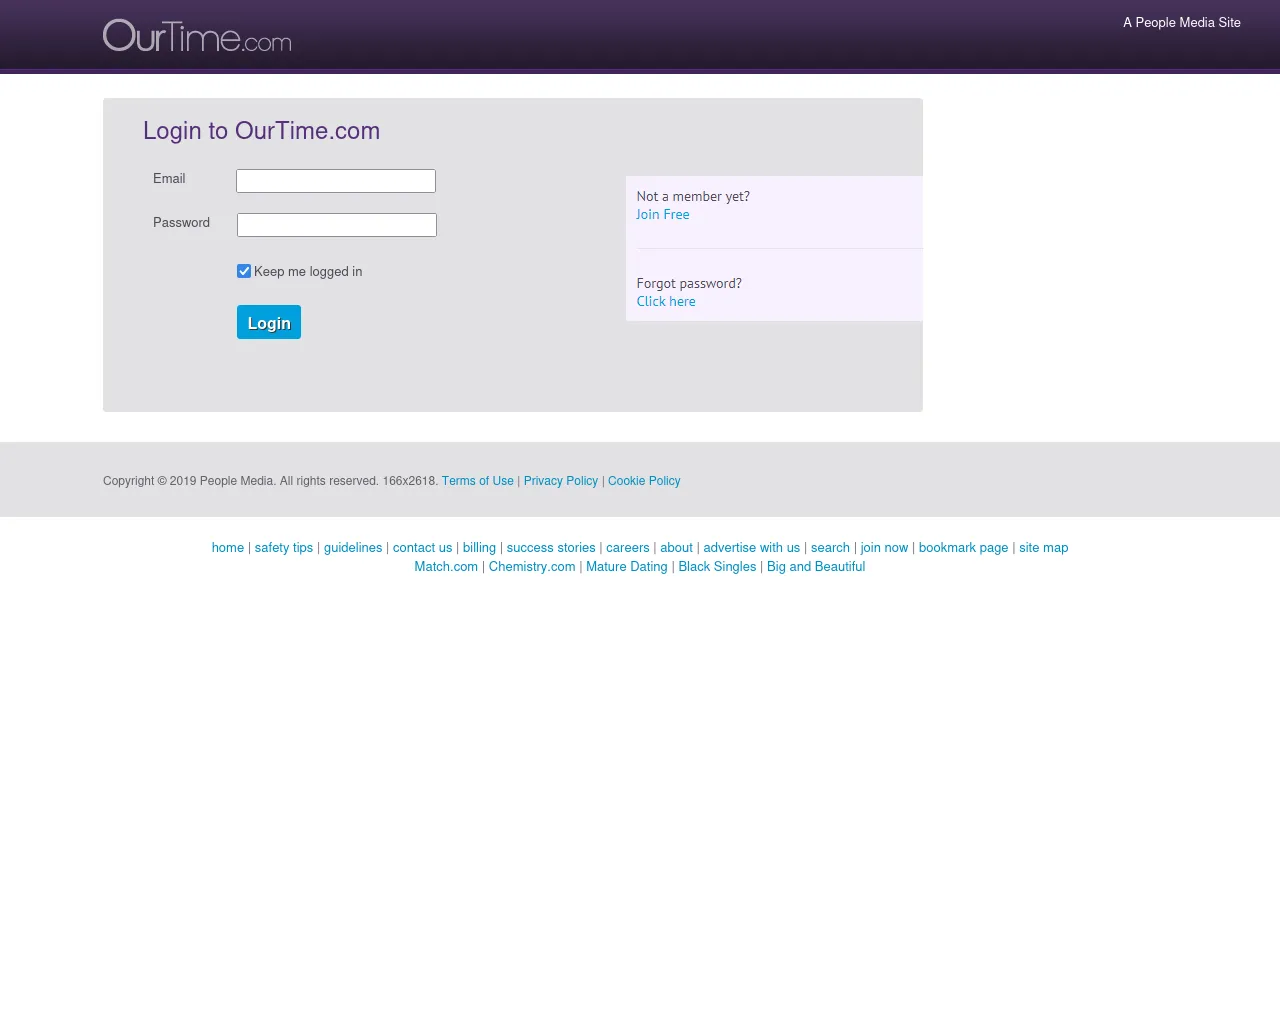Select the bookmark page link
This screenshot has height=1024, width=1280.
[x=964, y=548]
